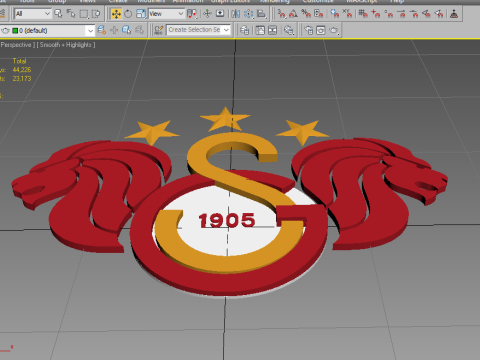Toggle Percent Snap
Viewport: 480px width, 360px height.
(x=306, y=14)
